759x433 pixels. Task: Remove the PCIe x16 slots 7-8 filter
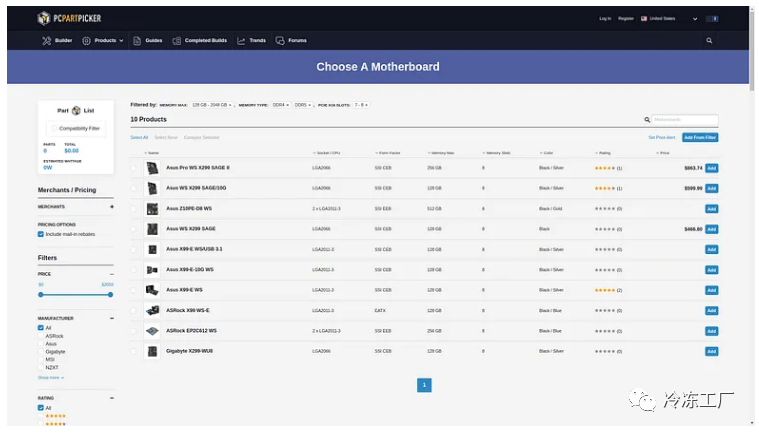366,105
